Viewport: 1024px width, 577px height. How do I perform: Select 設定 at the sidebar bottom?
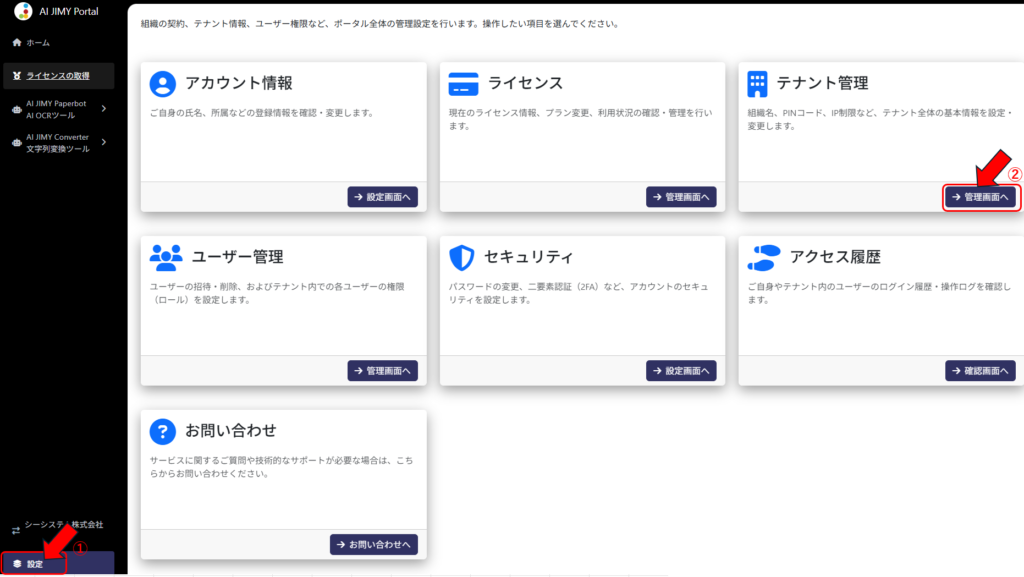(x=35, y=564)
